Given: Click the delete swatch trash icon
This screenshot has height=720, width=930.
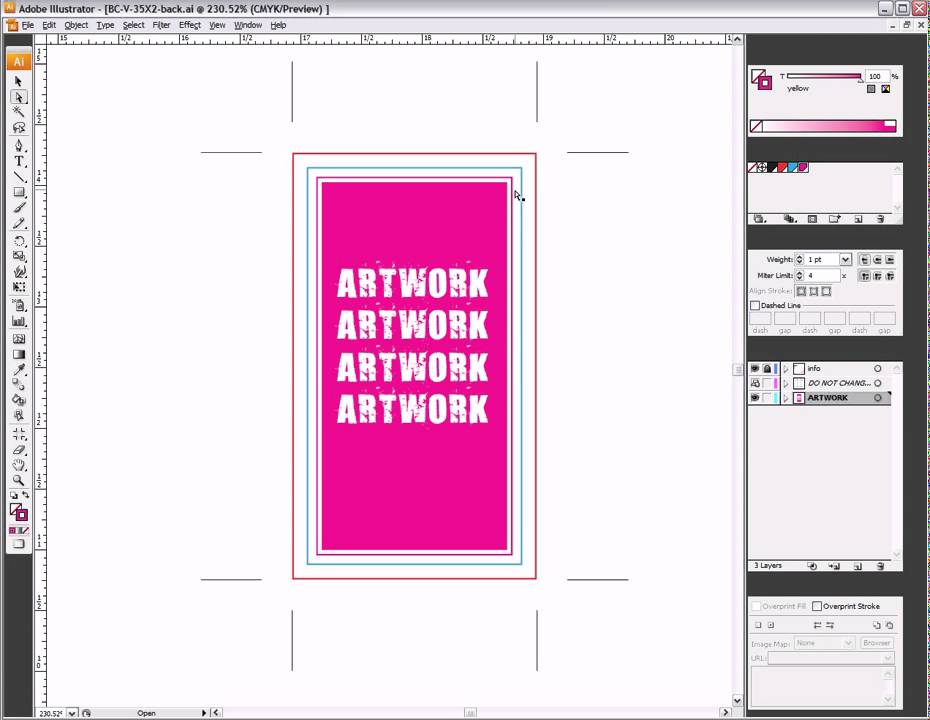Looking at the screenshot, I should [x=880, y=219].
